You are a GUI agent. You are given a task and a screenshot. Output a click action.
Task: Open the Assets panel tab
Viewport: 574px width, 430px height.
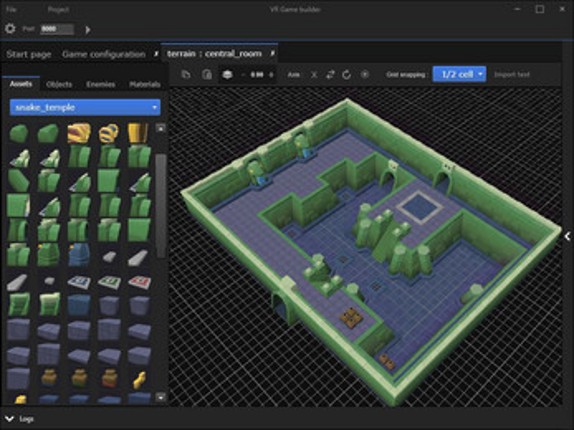point(21,84)
